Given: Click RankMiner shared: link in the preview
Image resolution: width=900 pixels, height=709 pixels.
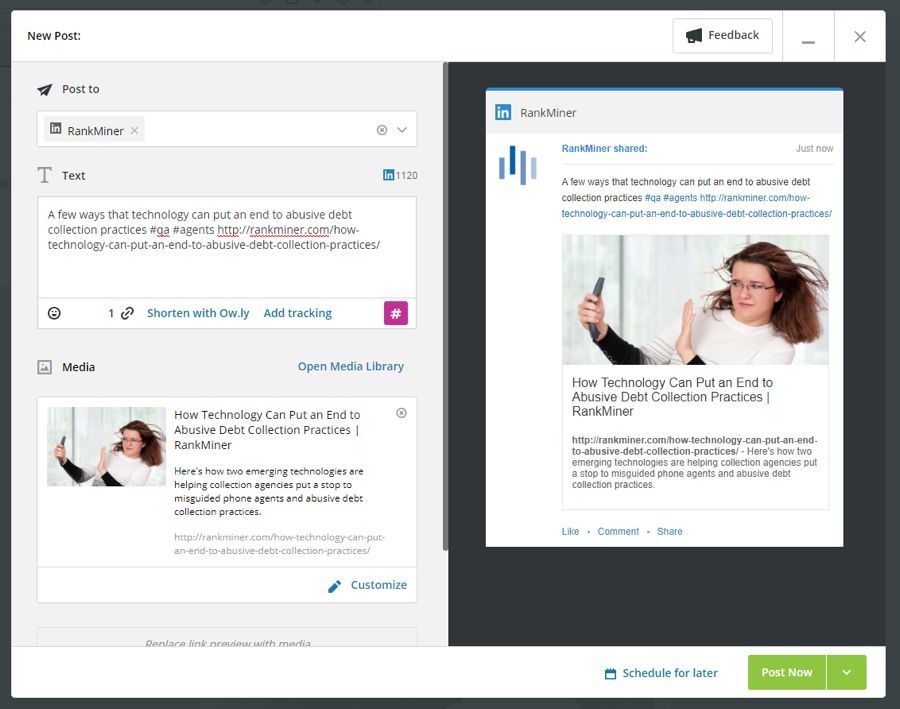Looking at the screenshot, I should [x=604, y=148].
